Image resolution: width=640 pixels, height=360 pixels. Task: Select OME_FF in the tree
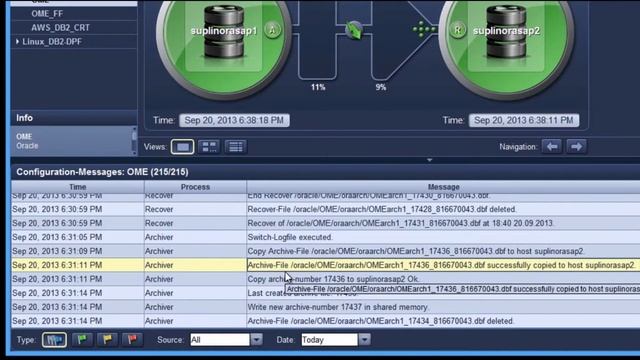47,14
